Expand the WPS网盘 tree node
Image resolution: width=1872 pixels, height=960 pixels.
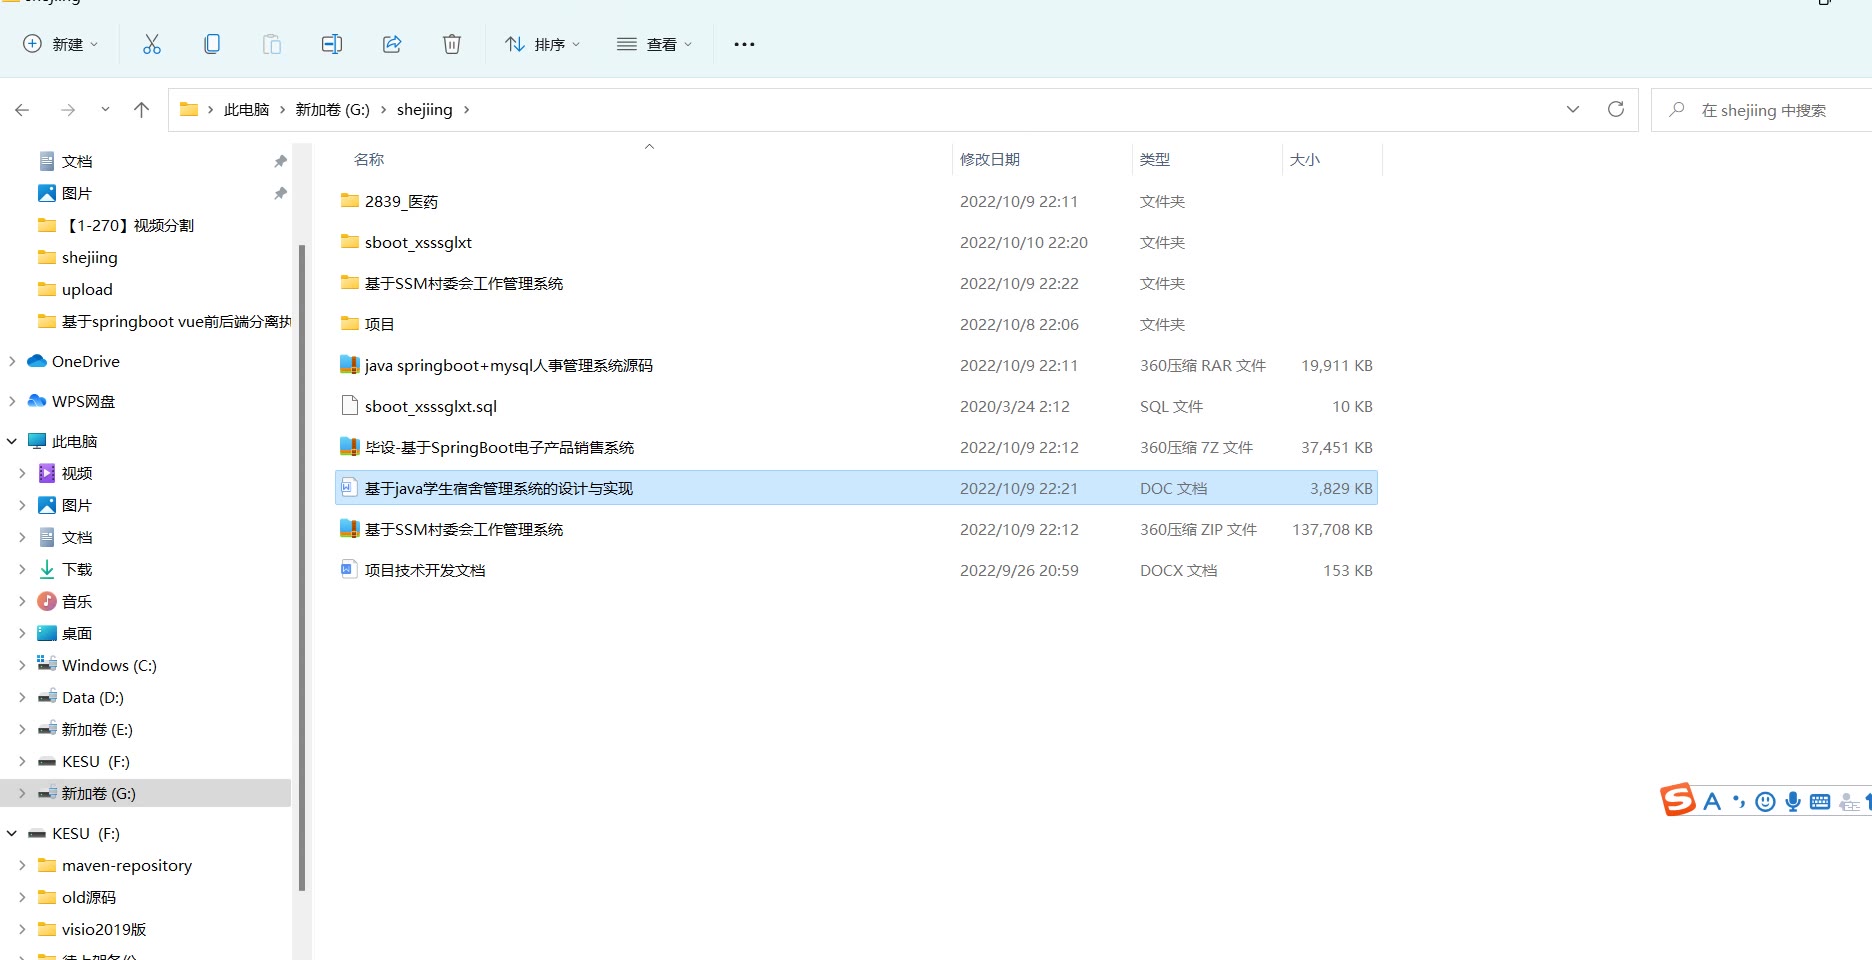pos(12,401)
